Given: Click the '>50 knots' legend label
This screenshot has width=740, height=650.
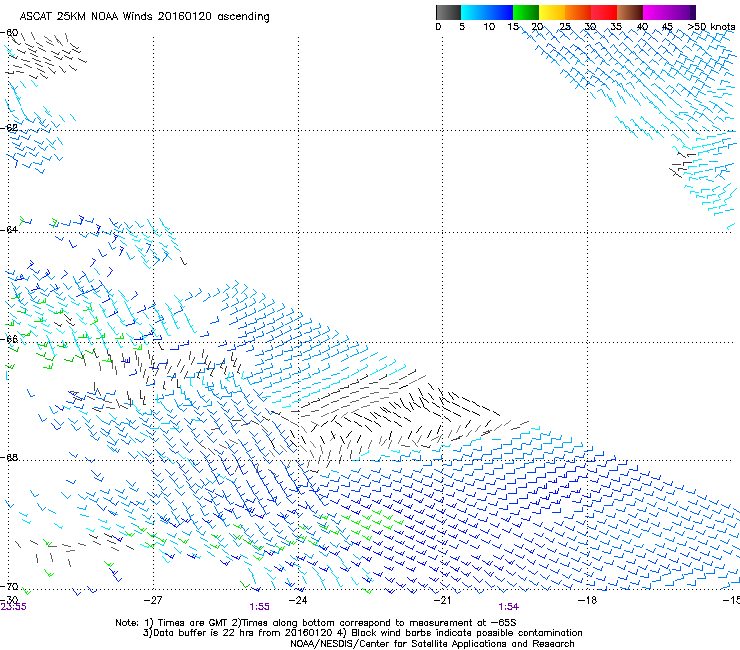Looking at the screenshot, I should tap(711, 27).
